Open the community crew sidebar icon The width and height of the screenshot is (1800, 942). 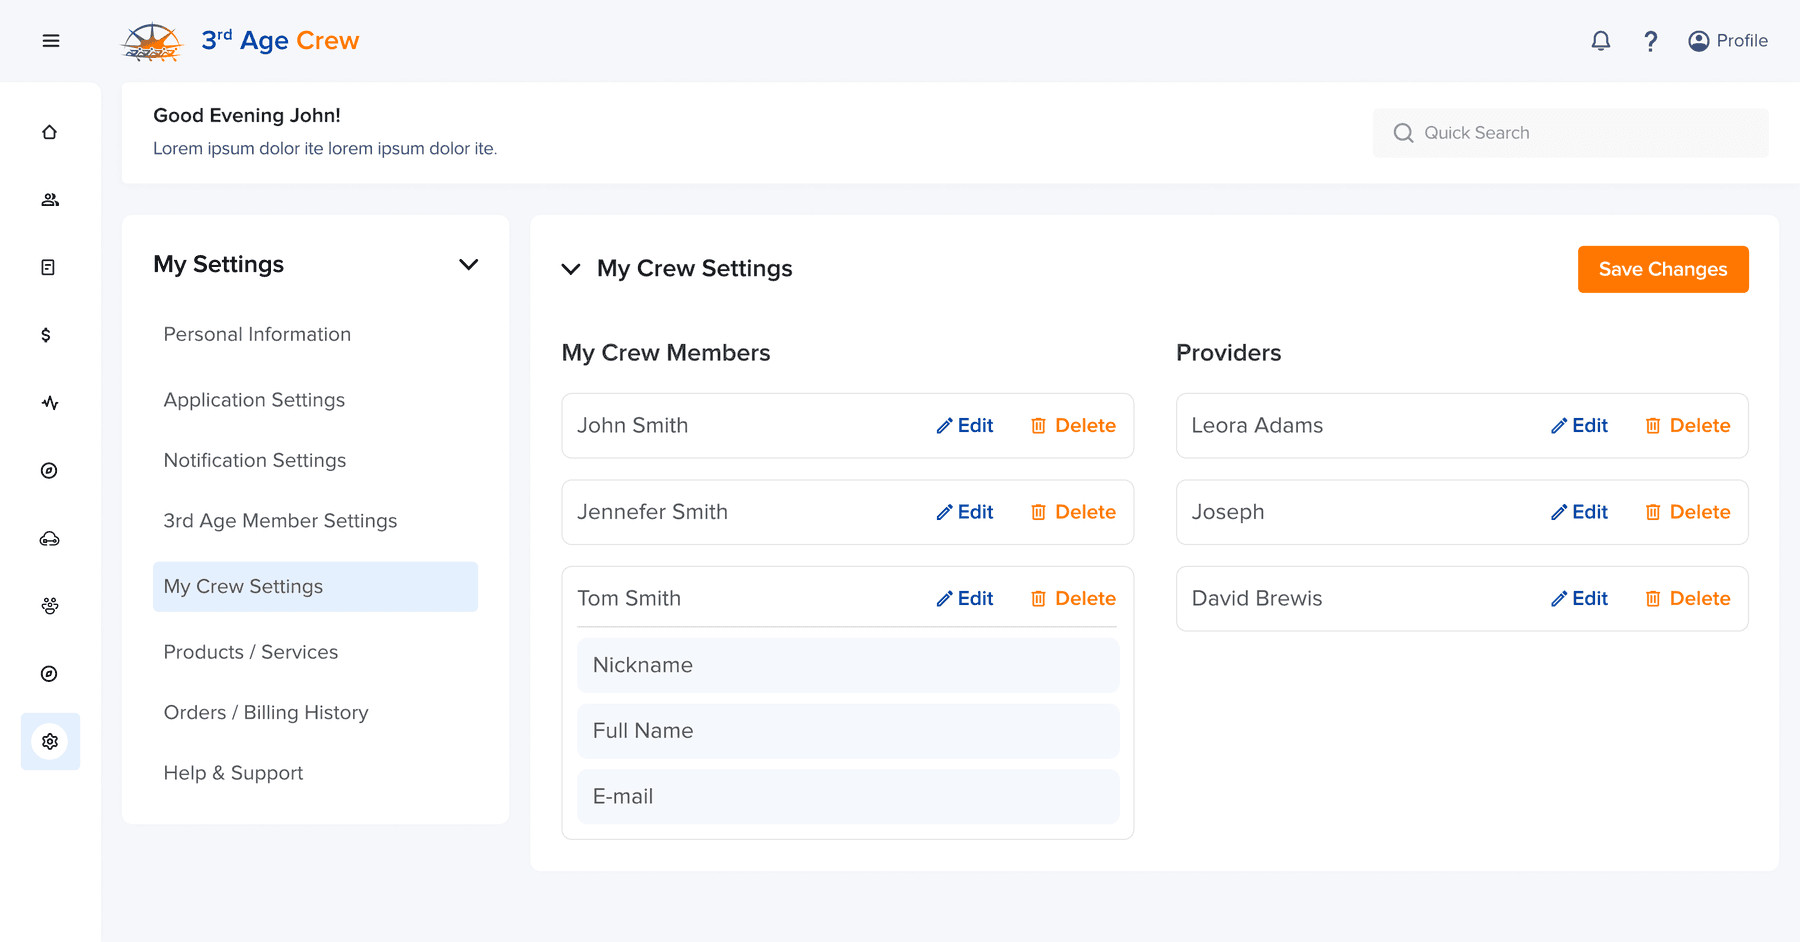click(x=50, y=606)
